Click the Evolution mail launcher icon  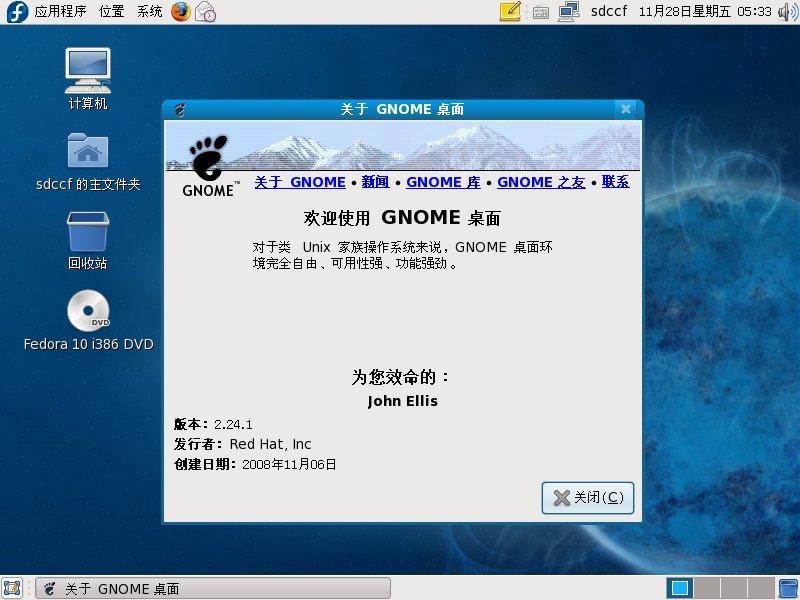tap(205, 12)
